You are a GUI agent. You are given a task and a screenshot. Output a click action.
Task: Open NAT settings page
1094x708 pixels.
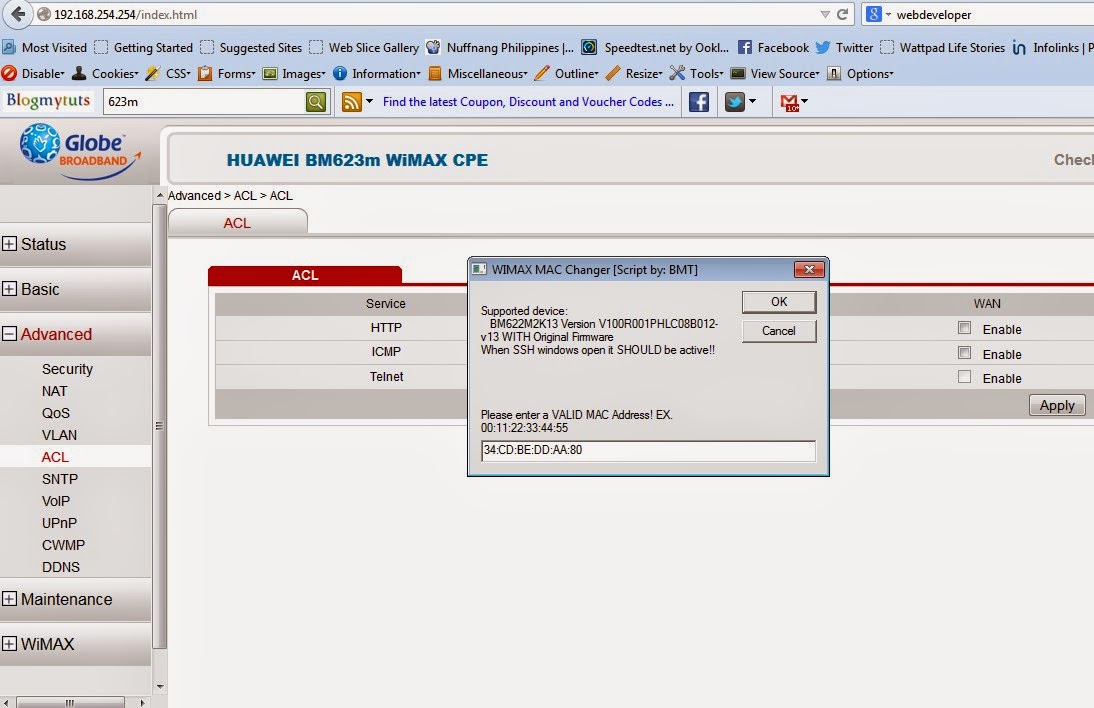tap(54, 391)
